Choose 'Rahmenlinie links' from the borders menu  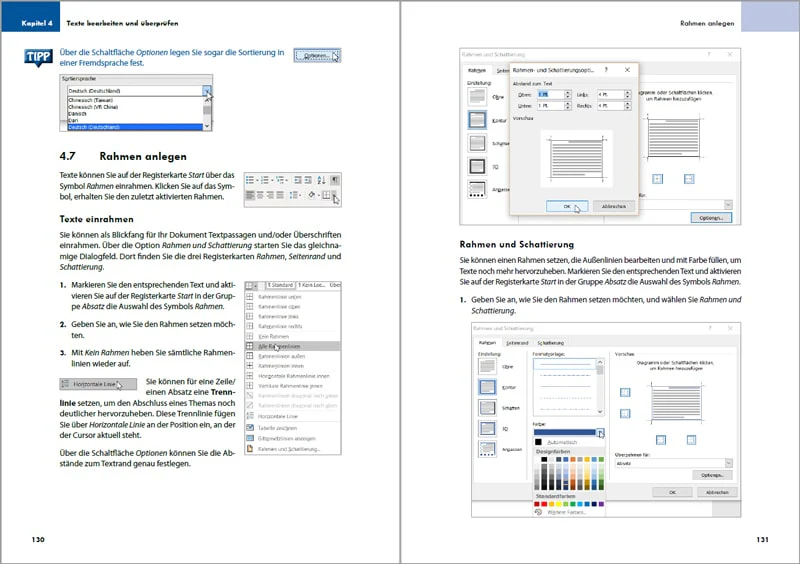(x=292, y=316)
